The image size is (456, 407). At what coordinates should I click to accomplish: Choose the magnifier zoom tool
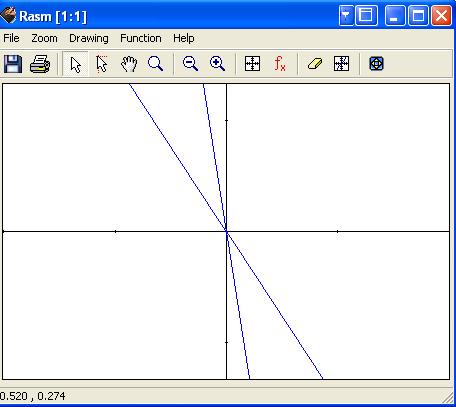(155, 64)
